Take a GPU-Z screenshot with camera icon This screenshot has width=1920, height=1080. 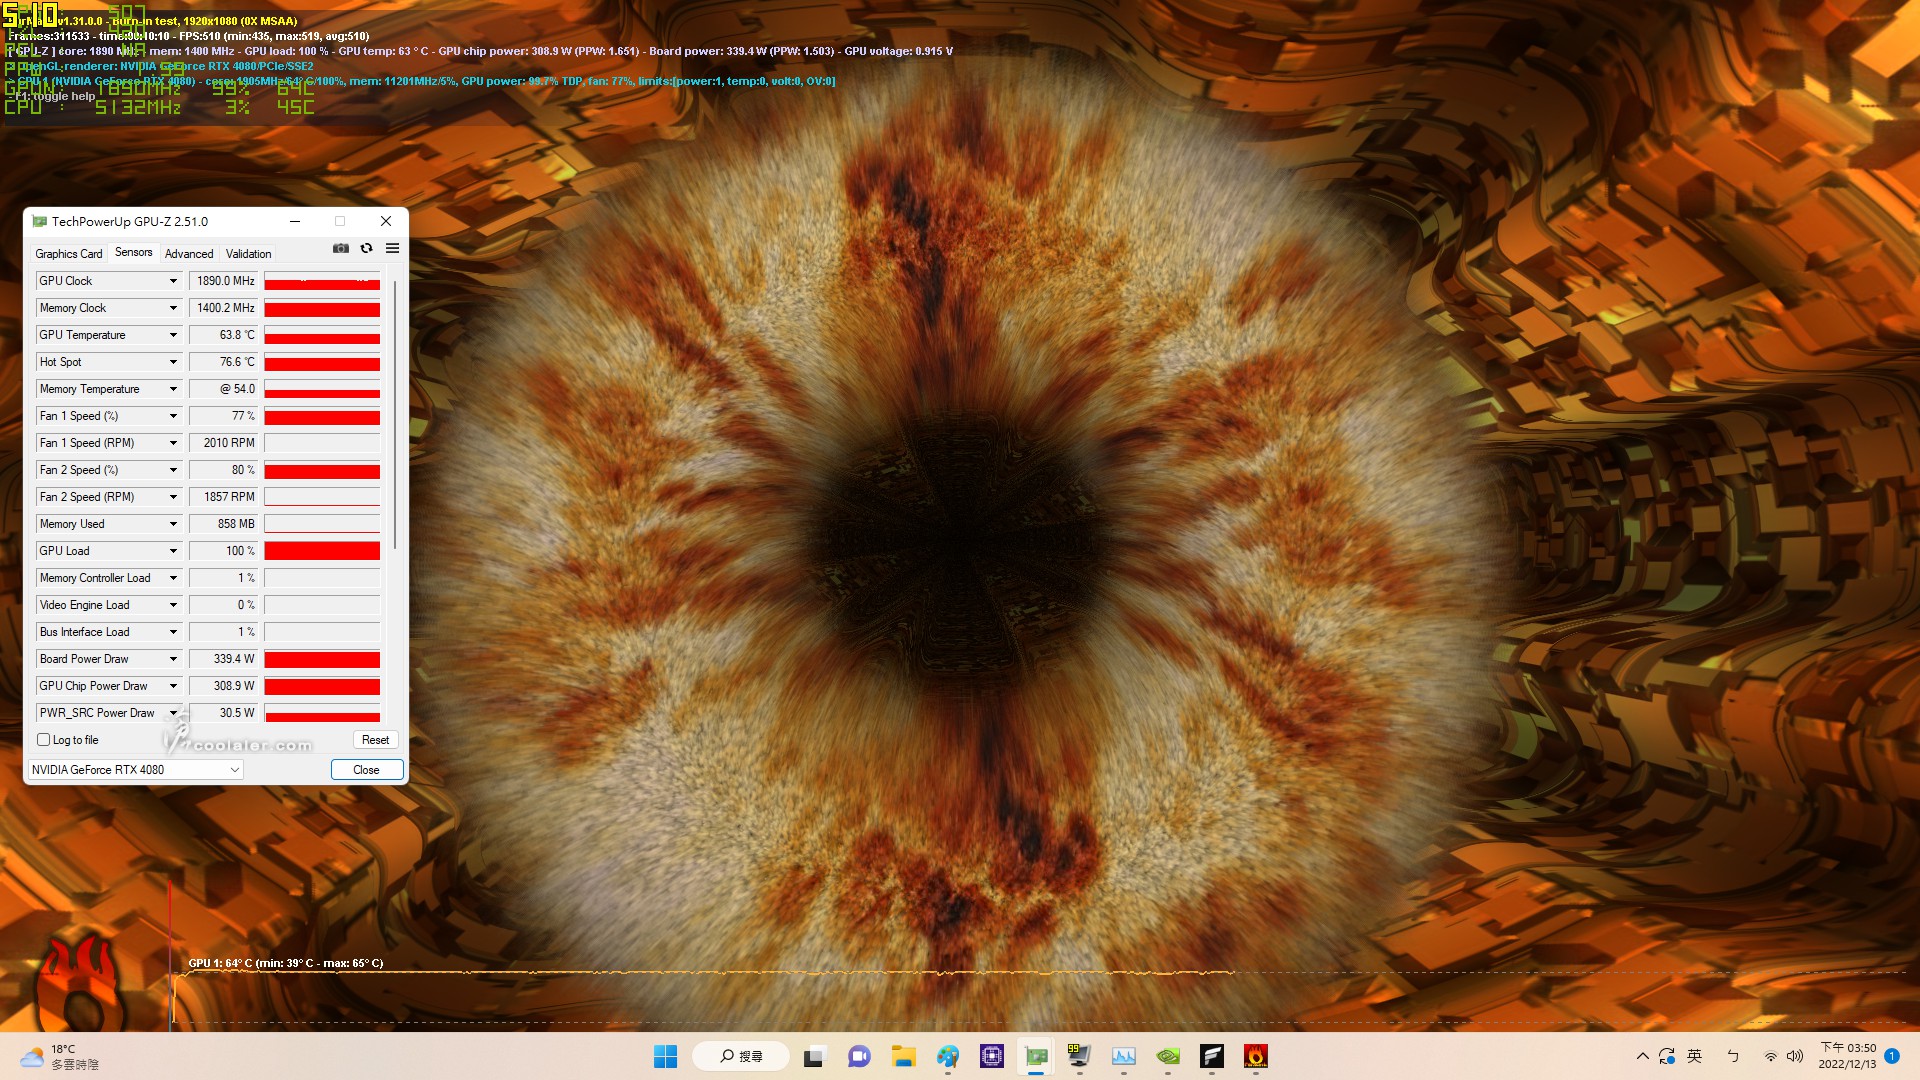pos(341,248)
